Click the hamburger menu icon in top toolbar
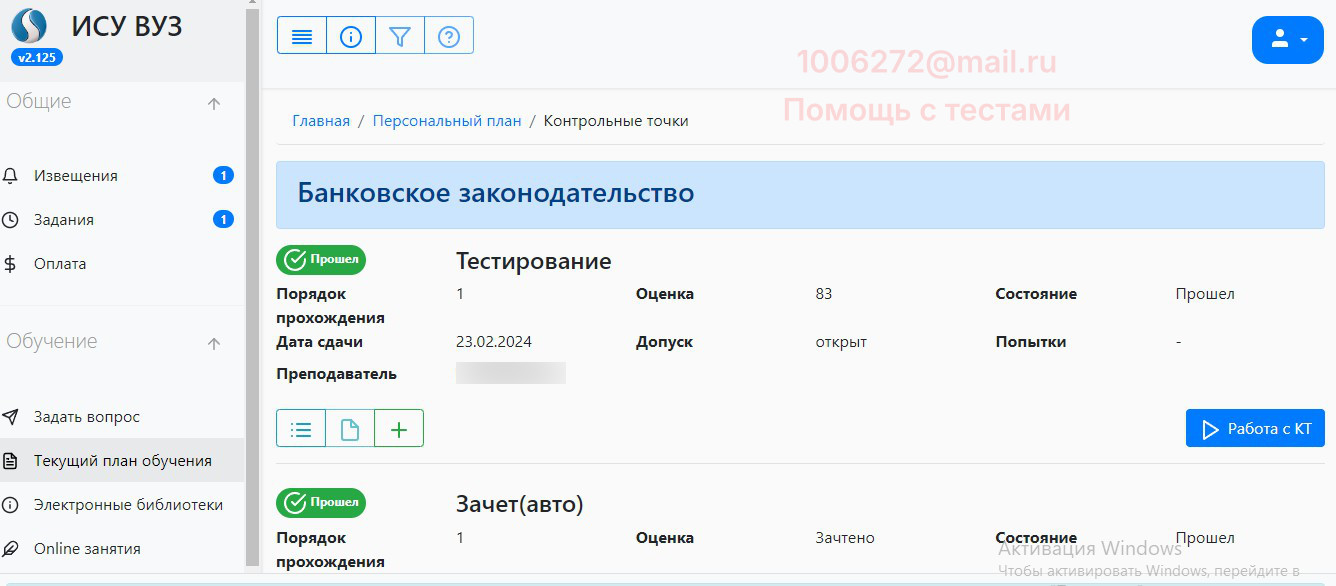1336x586 pixels. 301,36
